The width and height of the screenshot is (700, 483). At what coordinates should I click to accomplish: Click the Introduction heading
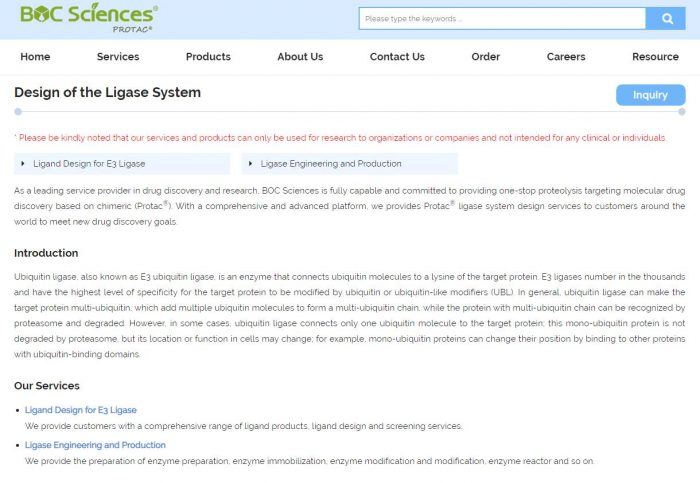(x=46, y=253)
